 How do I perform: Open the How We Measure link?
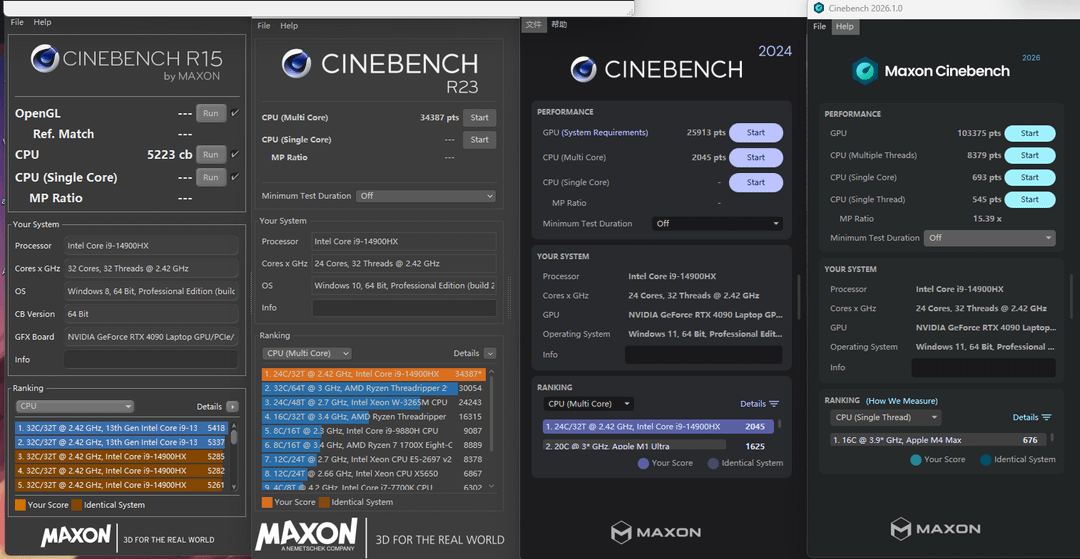902,401
